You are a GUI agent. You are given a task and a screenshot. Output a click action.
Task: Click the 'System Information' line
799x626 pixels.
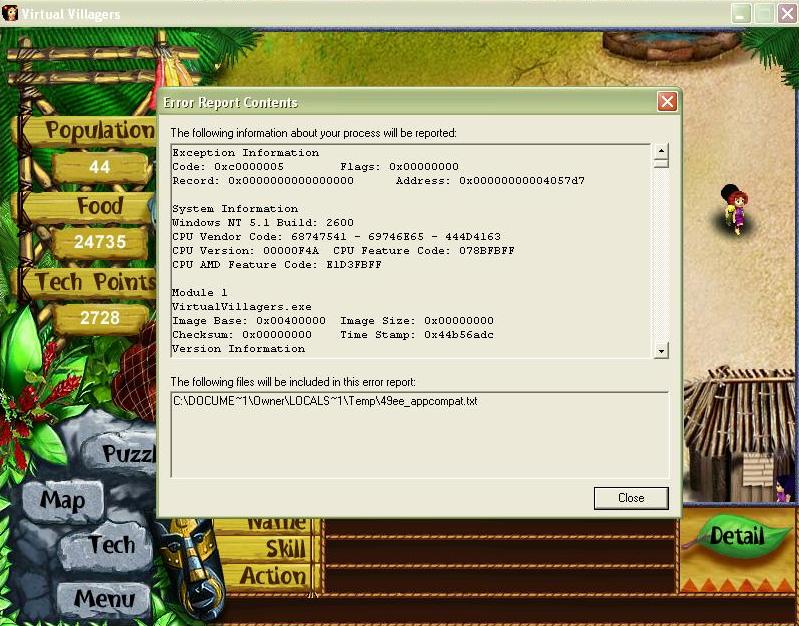pyautogui.click(x=235, y=209)
